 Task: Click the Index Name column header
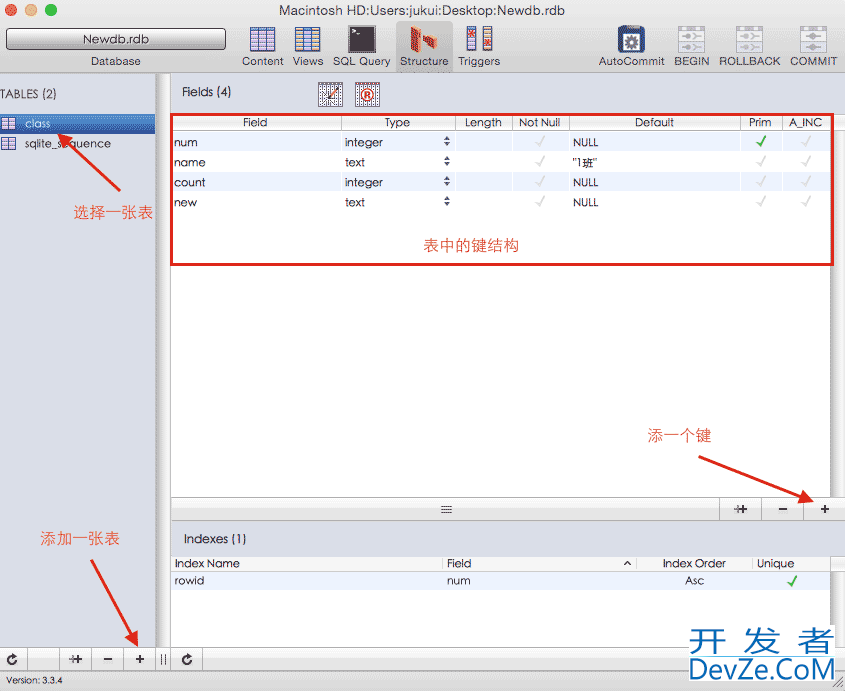point(307,563)
